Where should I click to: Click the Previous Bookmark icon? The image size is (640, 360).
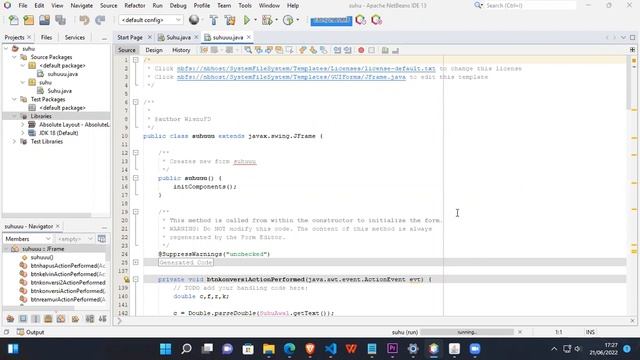coord(302,50)
